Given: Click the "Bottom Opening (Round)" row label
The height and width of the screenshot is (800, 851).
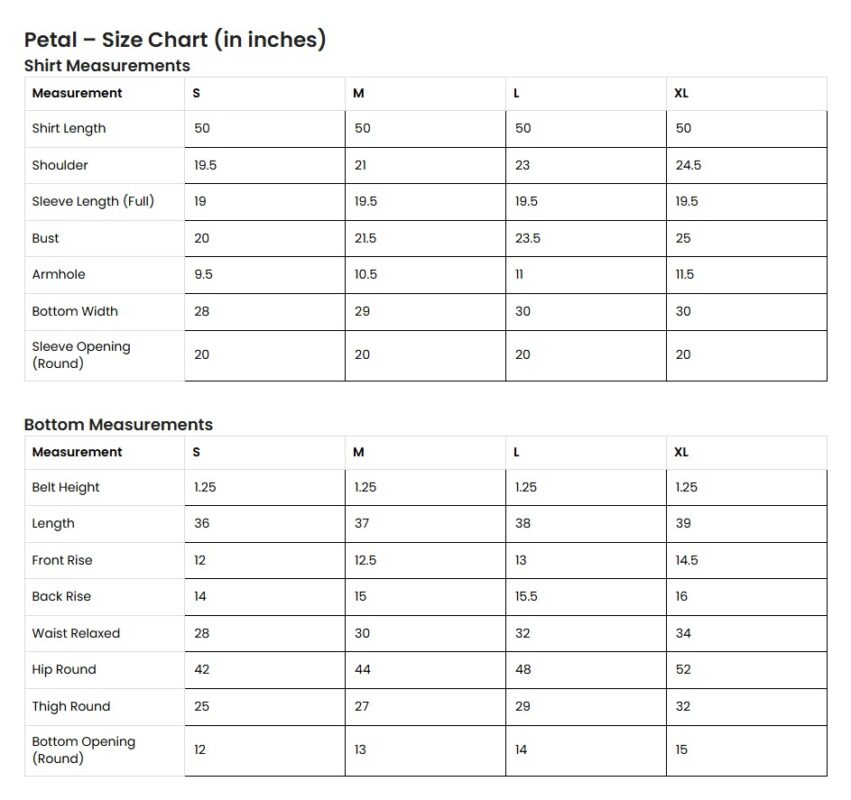Looking at the screenshot, I should 83,750.
